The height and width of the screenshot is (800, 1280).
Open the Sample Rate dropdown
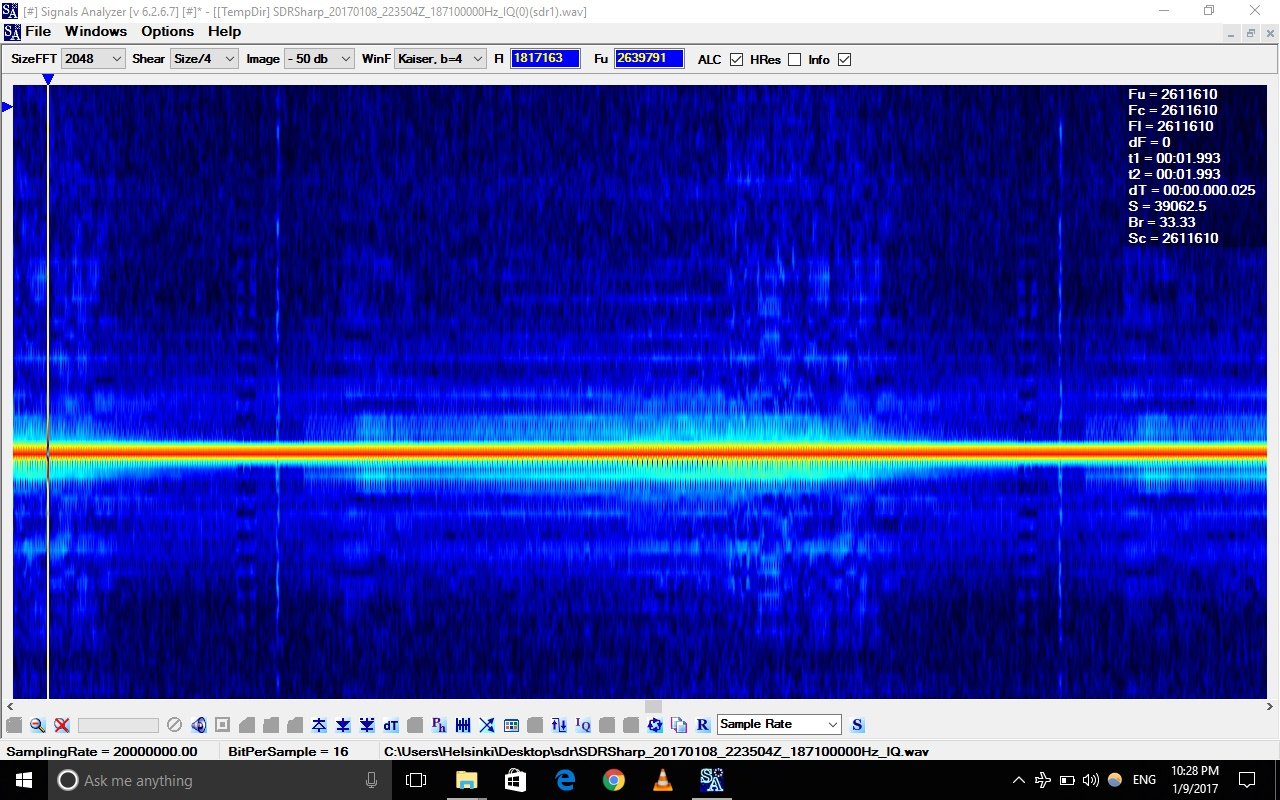779,725
